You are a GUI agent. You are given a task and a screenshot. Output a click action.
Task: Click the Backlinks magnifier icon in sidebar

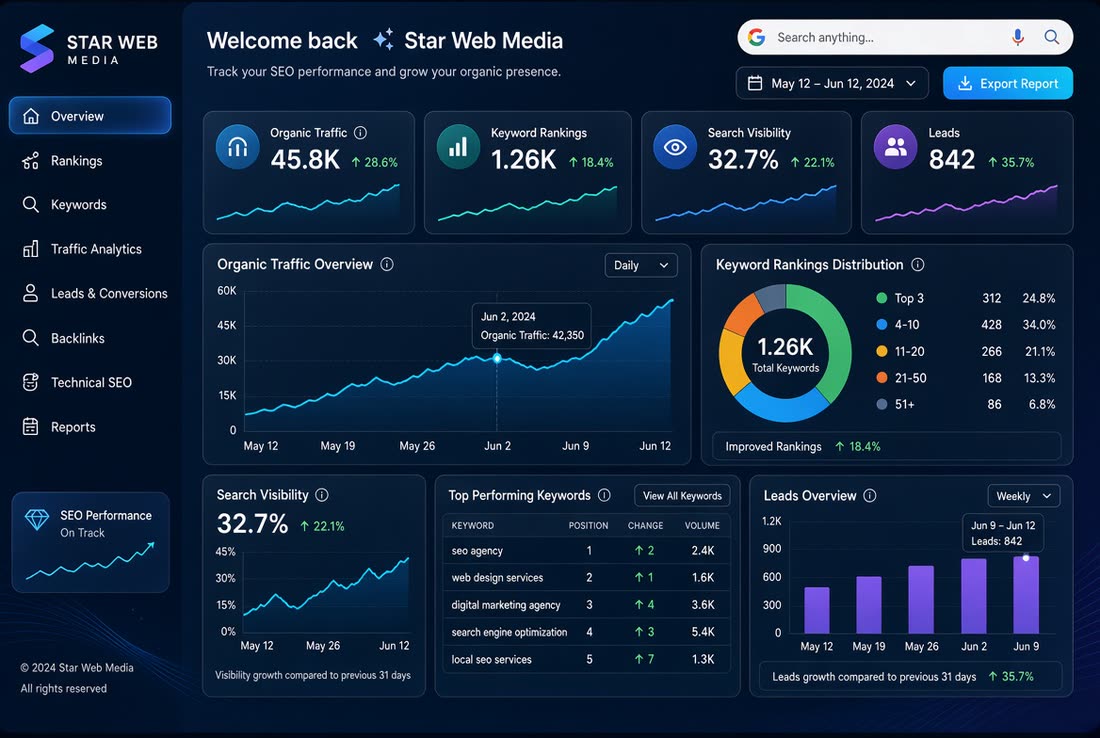[30, 337]
